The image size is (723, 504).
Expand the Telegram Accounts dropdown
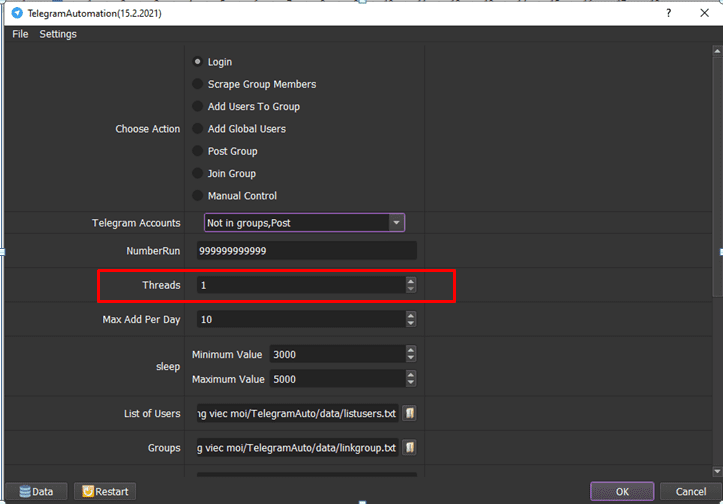[x=396, y=223]
